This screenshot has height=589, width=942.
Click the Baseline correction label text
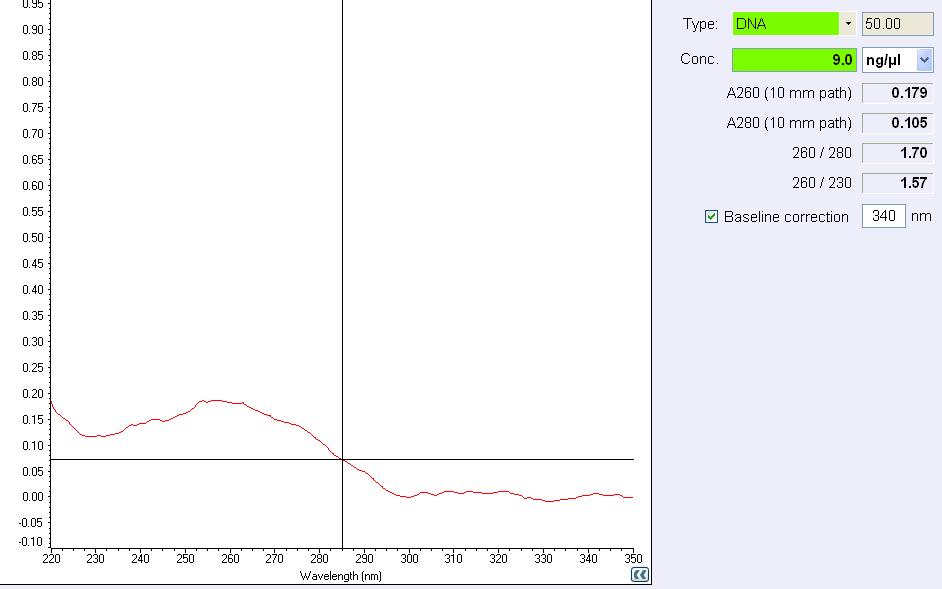[x=786, y=217]
